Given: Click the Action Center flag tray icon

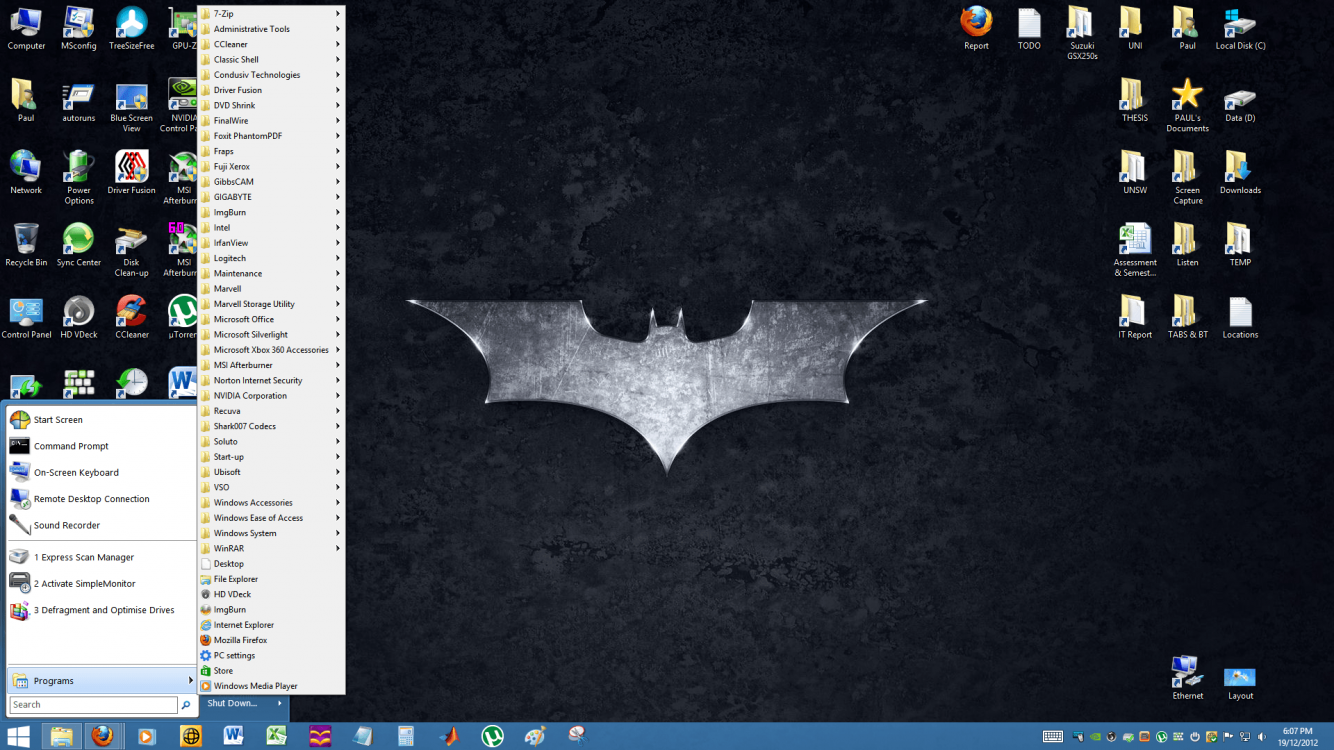Looking at the screenshot, I should coord(1228,737).
